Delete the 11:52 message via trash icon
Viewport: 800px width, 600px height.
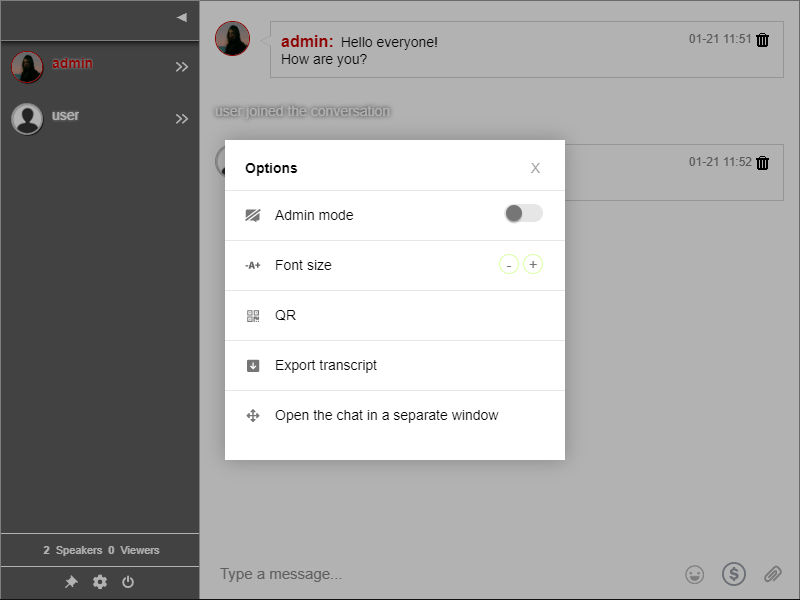[x=763, y=163]
